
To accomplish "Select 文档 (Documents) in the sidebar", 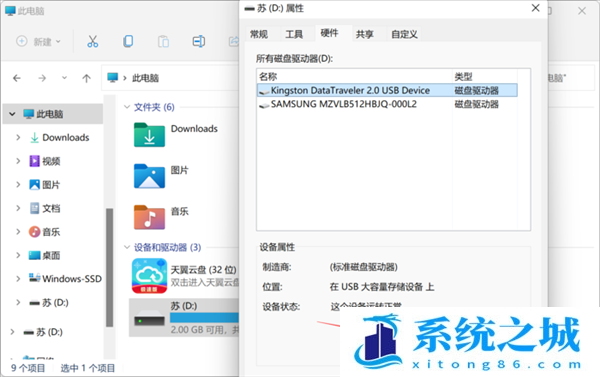I will (x=45, y=208).
